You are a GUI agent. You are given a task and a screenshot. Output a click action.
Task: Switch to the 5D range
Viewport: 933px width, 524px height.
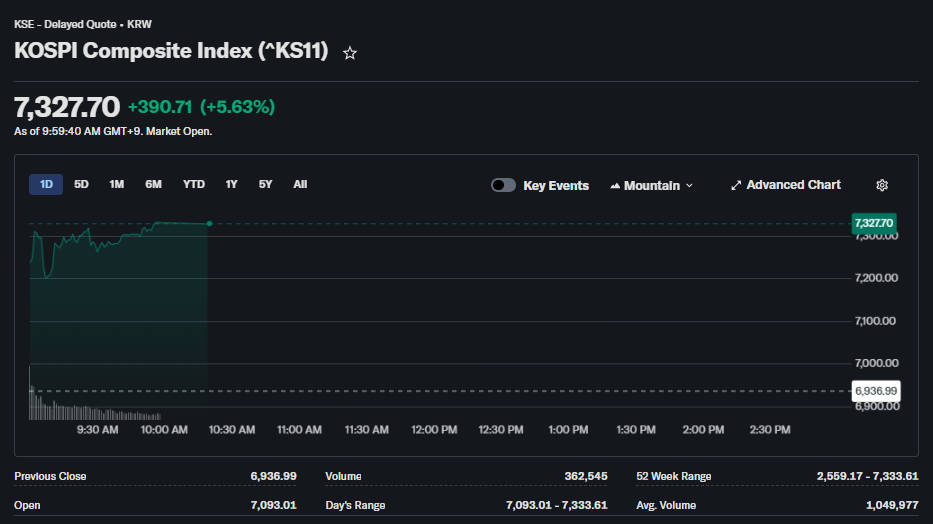(81, 184)
